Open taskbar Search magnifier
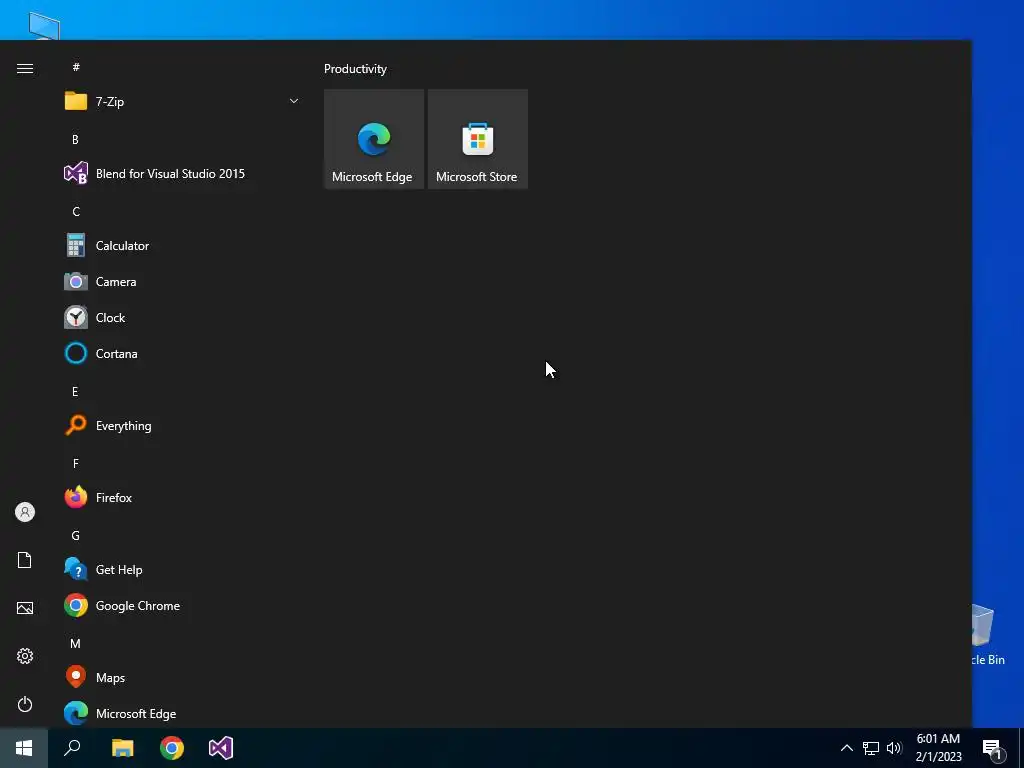The width and height of the screenshot is (1024, 768). coord(72,748)
